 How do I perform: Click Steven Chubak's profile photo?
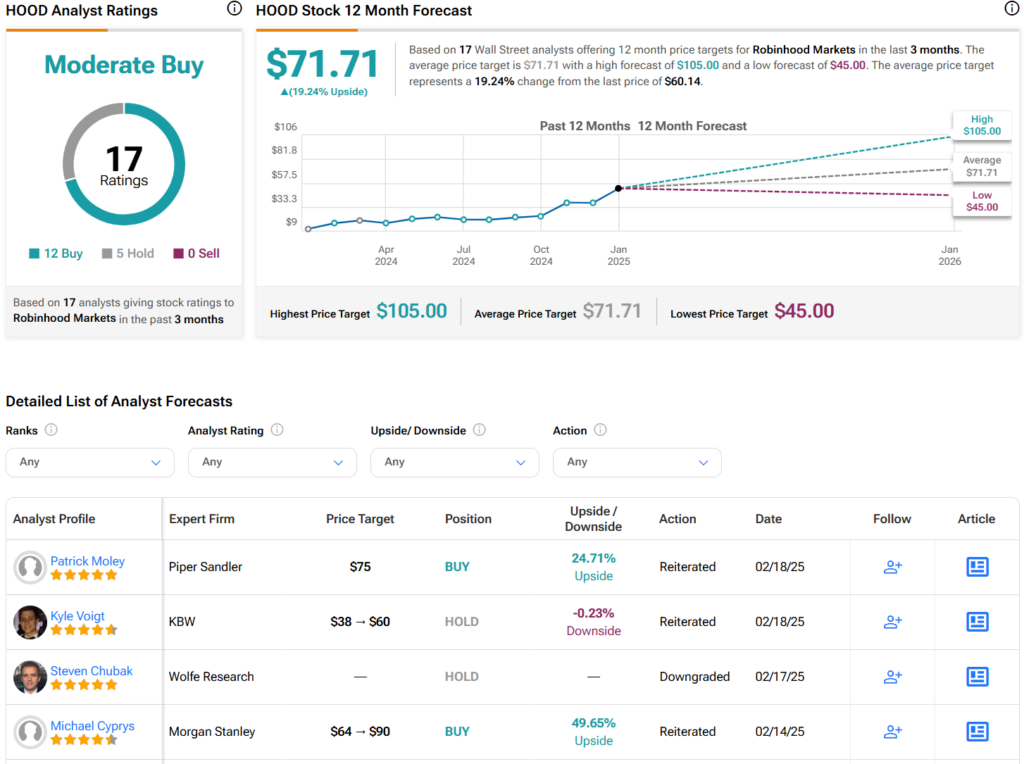(30, 677)
